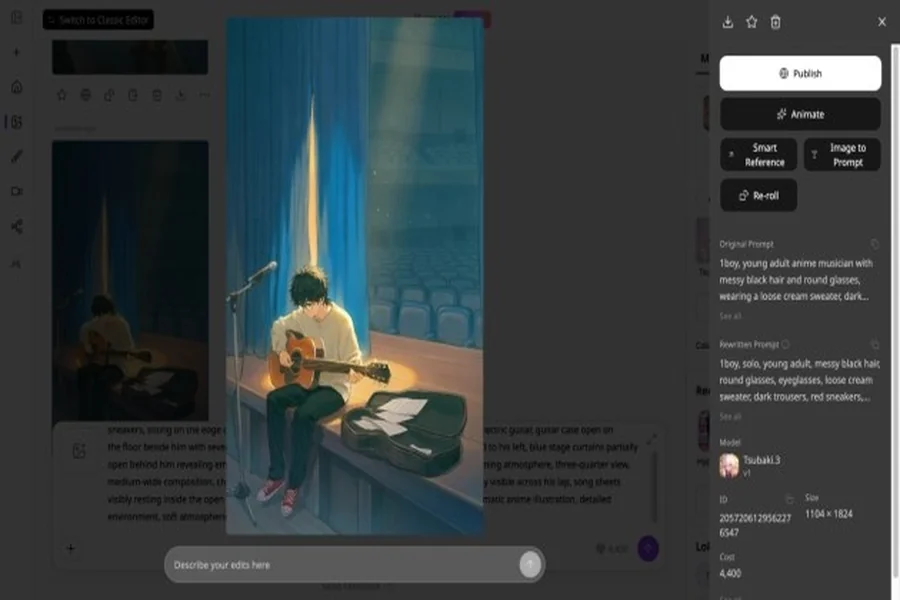Open the video camera icon in the sidebar

point(17,191)
